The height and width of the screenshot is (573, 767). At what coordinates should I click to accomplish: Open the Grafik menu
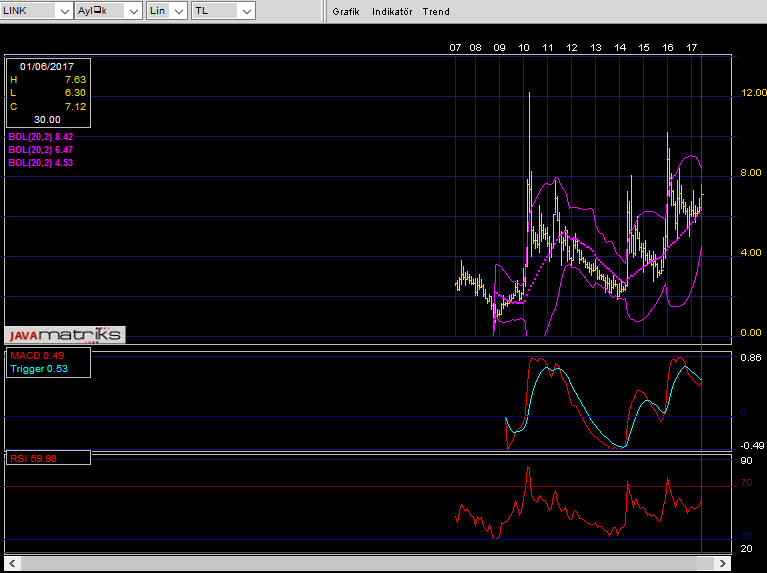click(x=346, y=12)
